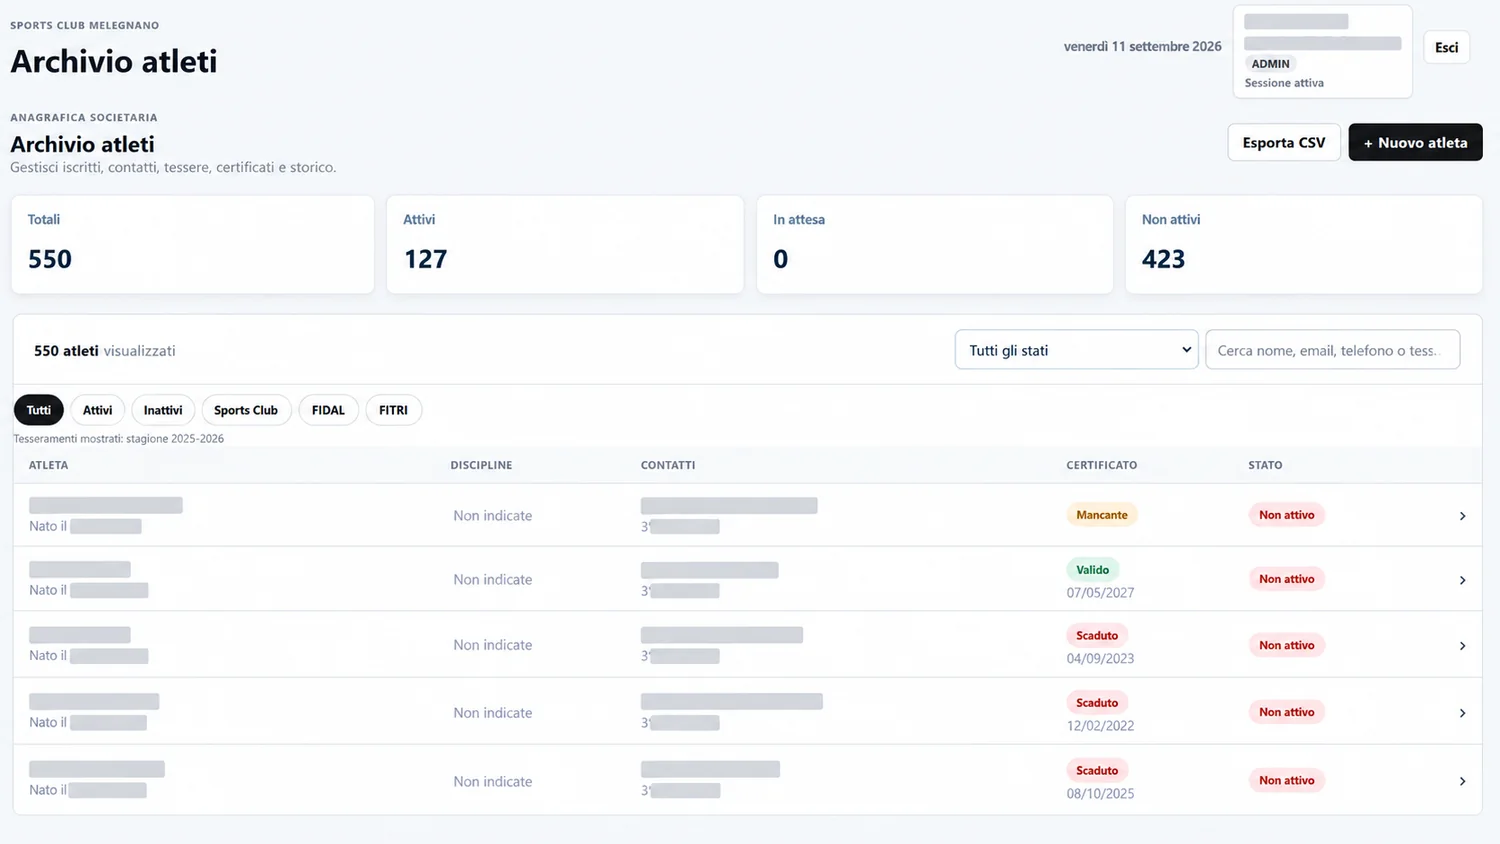This screenshot has width=1500, height=844.
Task: Click the CONTATTI column header
Action: pyautogui.click(x=668, y=465)
